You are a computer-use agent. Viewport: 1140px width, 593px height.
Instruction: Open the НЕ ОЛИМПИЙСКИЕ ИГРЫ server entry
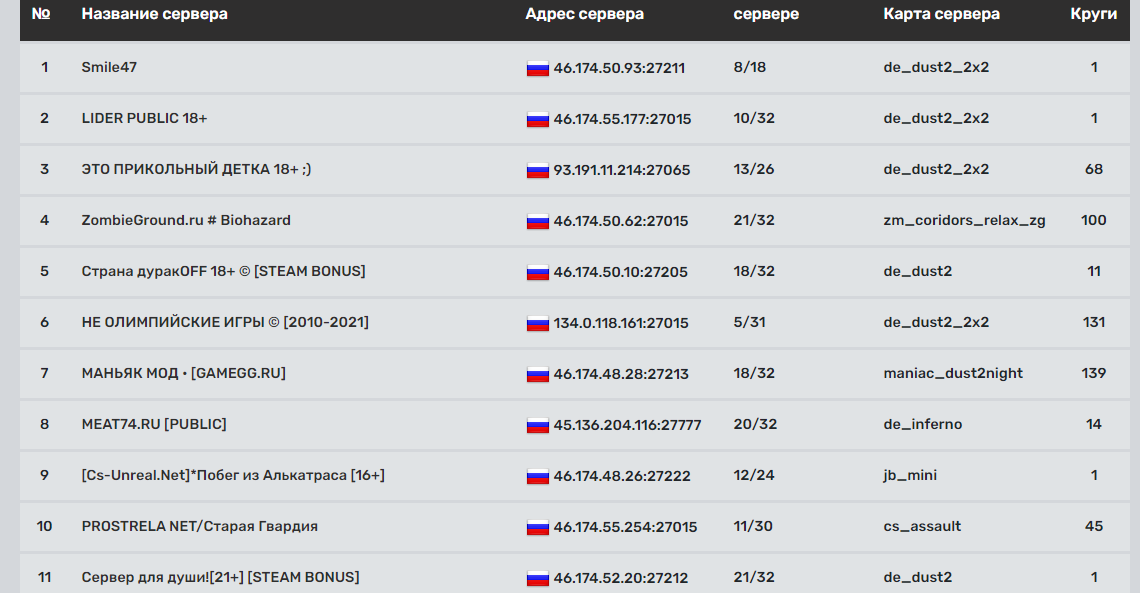(x=225, y=322)
